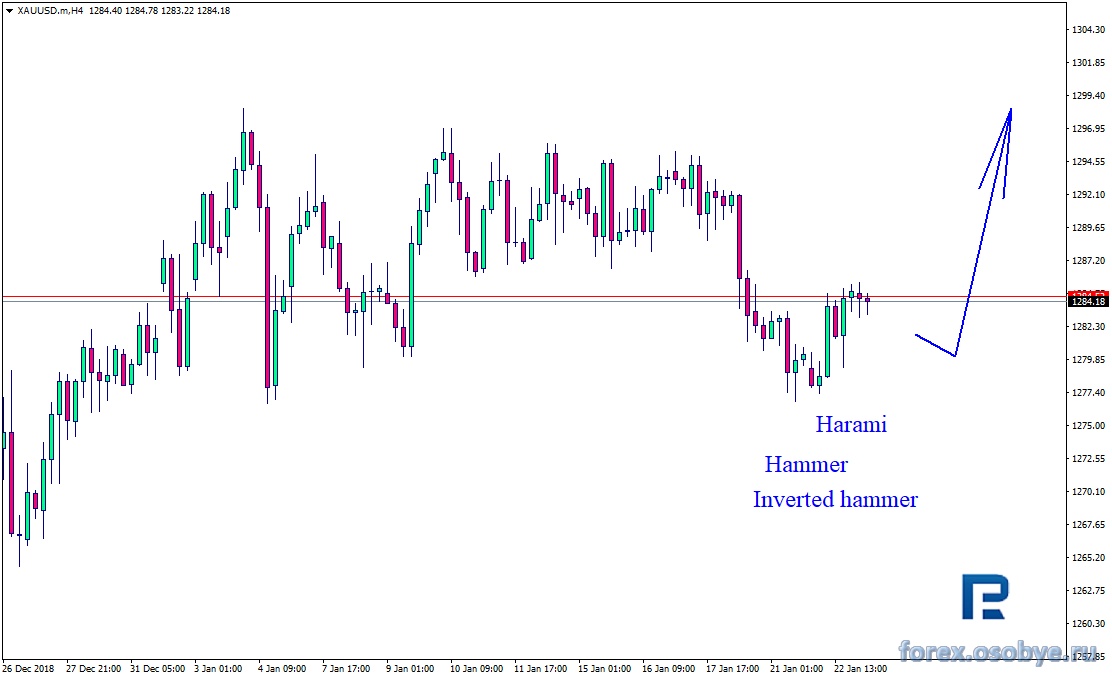Click the 9 Jan 01:00 time label
The height and width of the screenshot is (680, 1112).
pos(410,669)
